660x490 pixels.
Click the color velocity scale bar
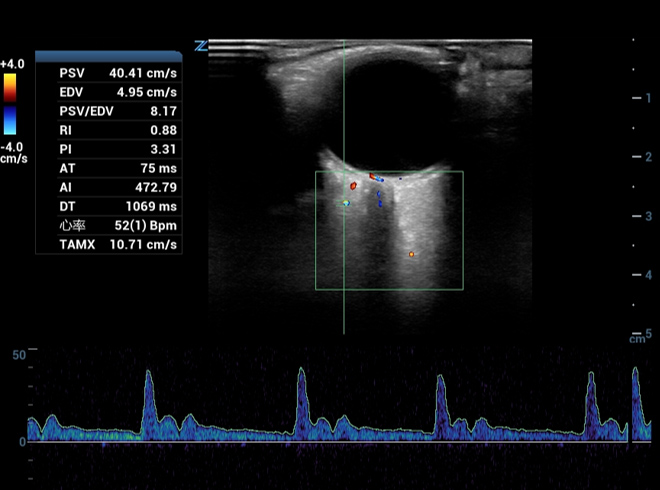click(x=9, y=104)
